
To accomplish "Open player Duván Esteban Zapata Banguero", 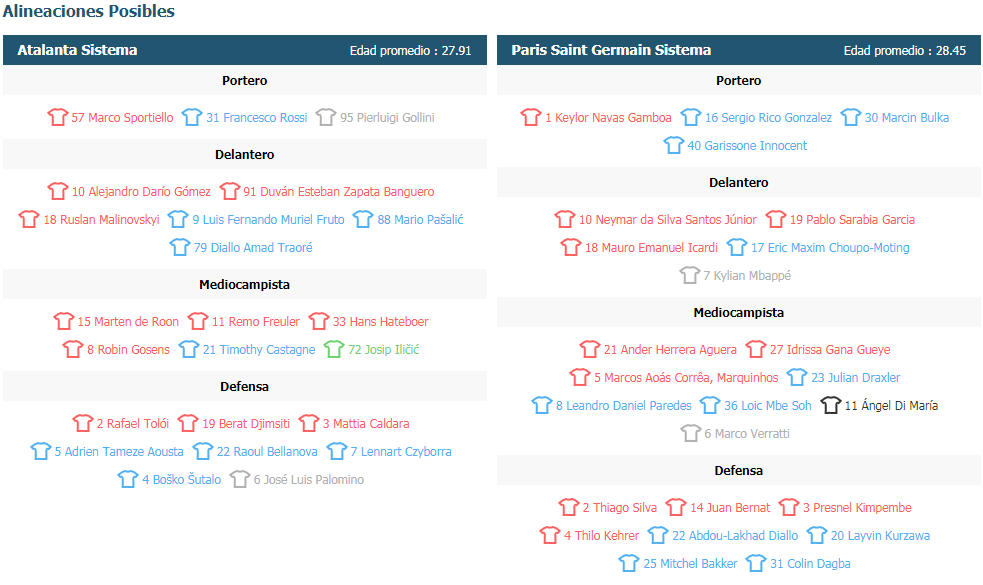I will [339, 192].
